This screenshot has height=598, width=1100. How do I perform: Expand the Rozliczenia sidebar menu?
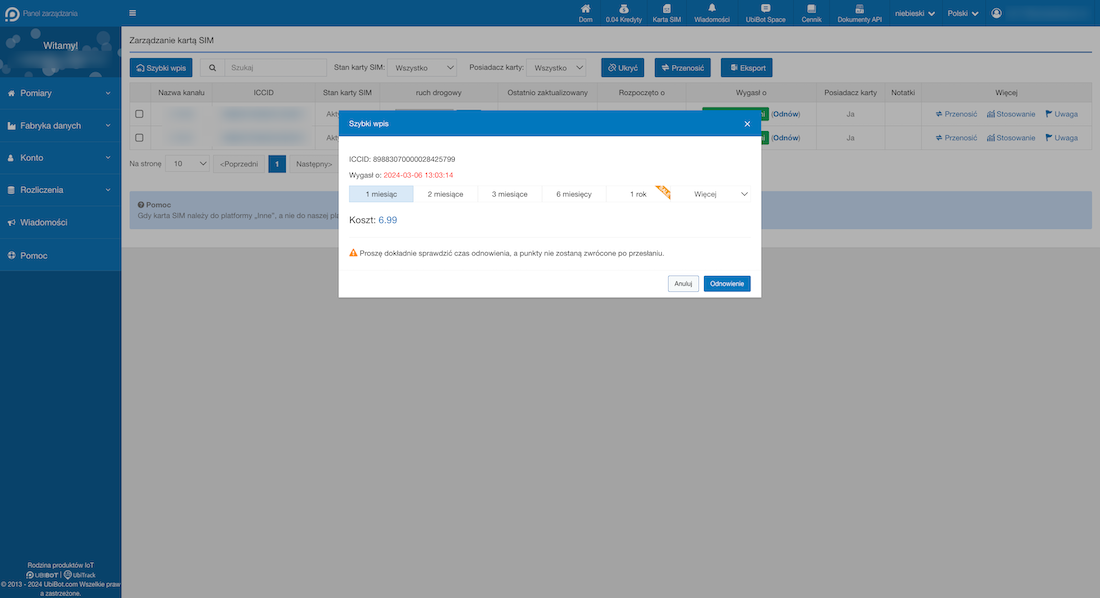point(60,190)
